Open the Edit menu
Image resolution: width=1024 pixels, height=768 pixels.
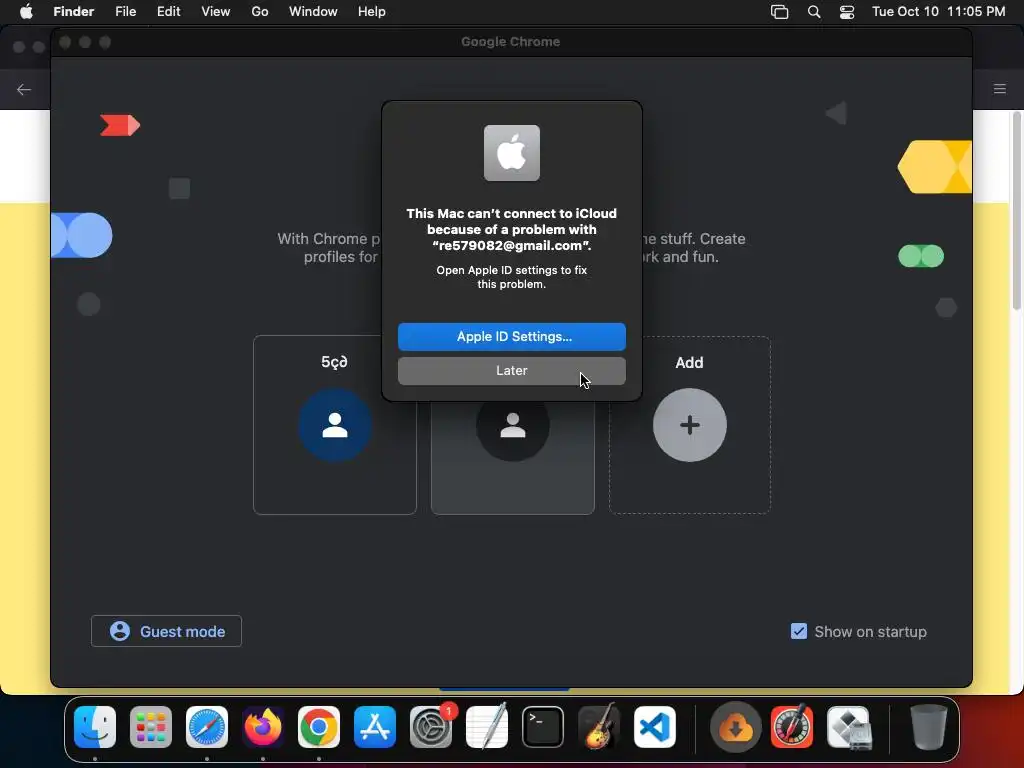coord(168,12)
